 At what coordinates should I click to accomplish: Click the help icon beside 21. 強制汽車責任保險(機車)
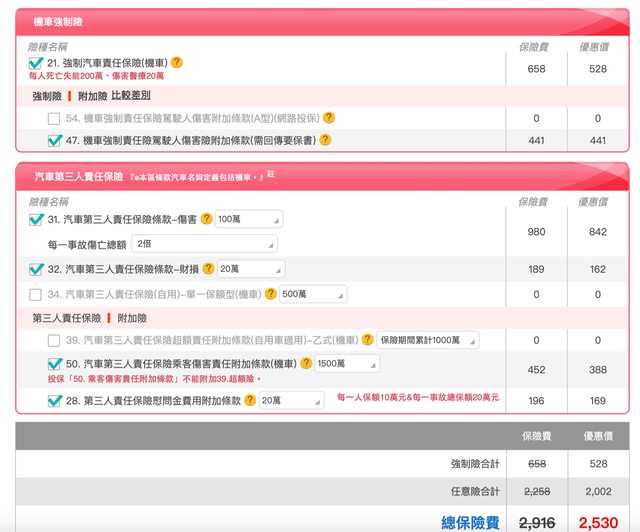tap(177, 62)
